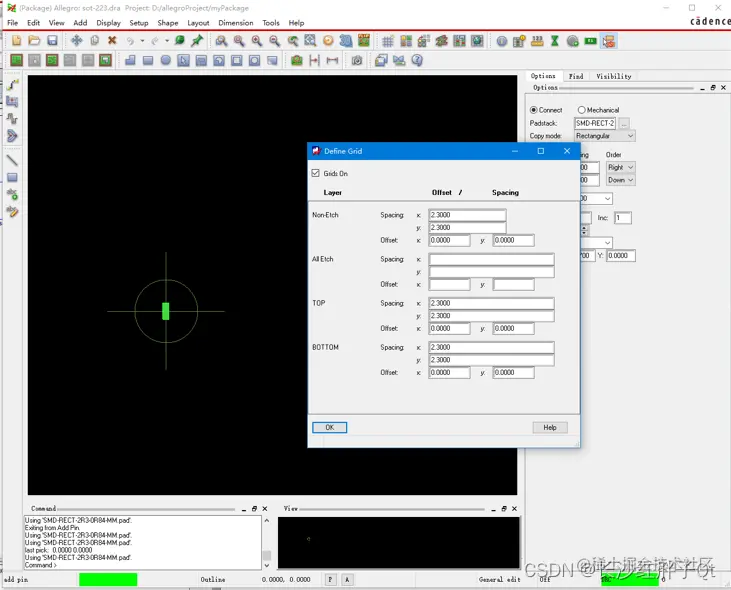Switch to the Visibility tab
The width and height of the screenshot is (731, 590).
point(614,76)
